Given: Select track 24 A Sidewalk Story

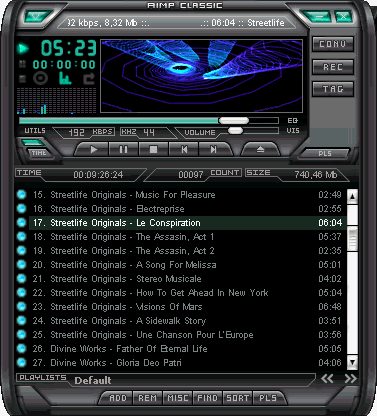Looking at the screenshot, I should click(x=188, y=321).
